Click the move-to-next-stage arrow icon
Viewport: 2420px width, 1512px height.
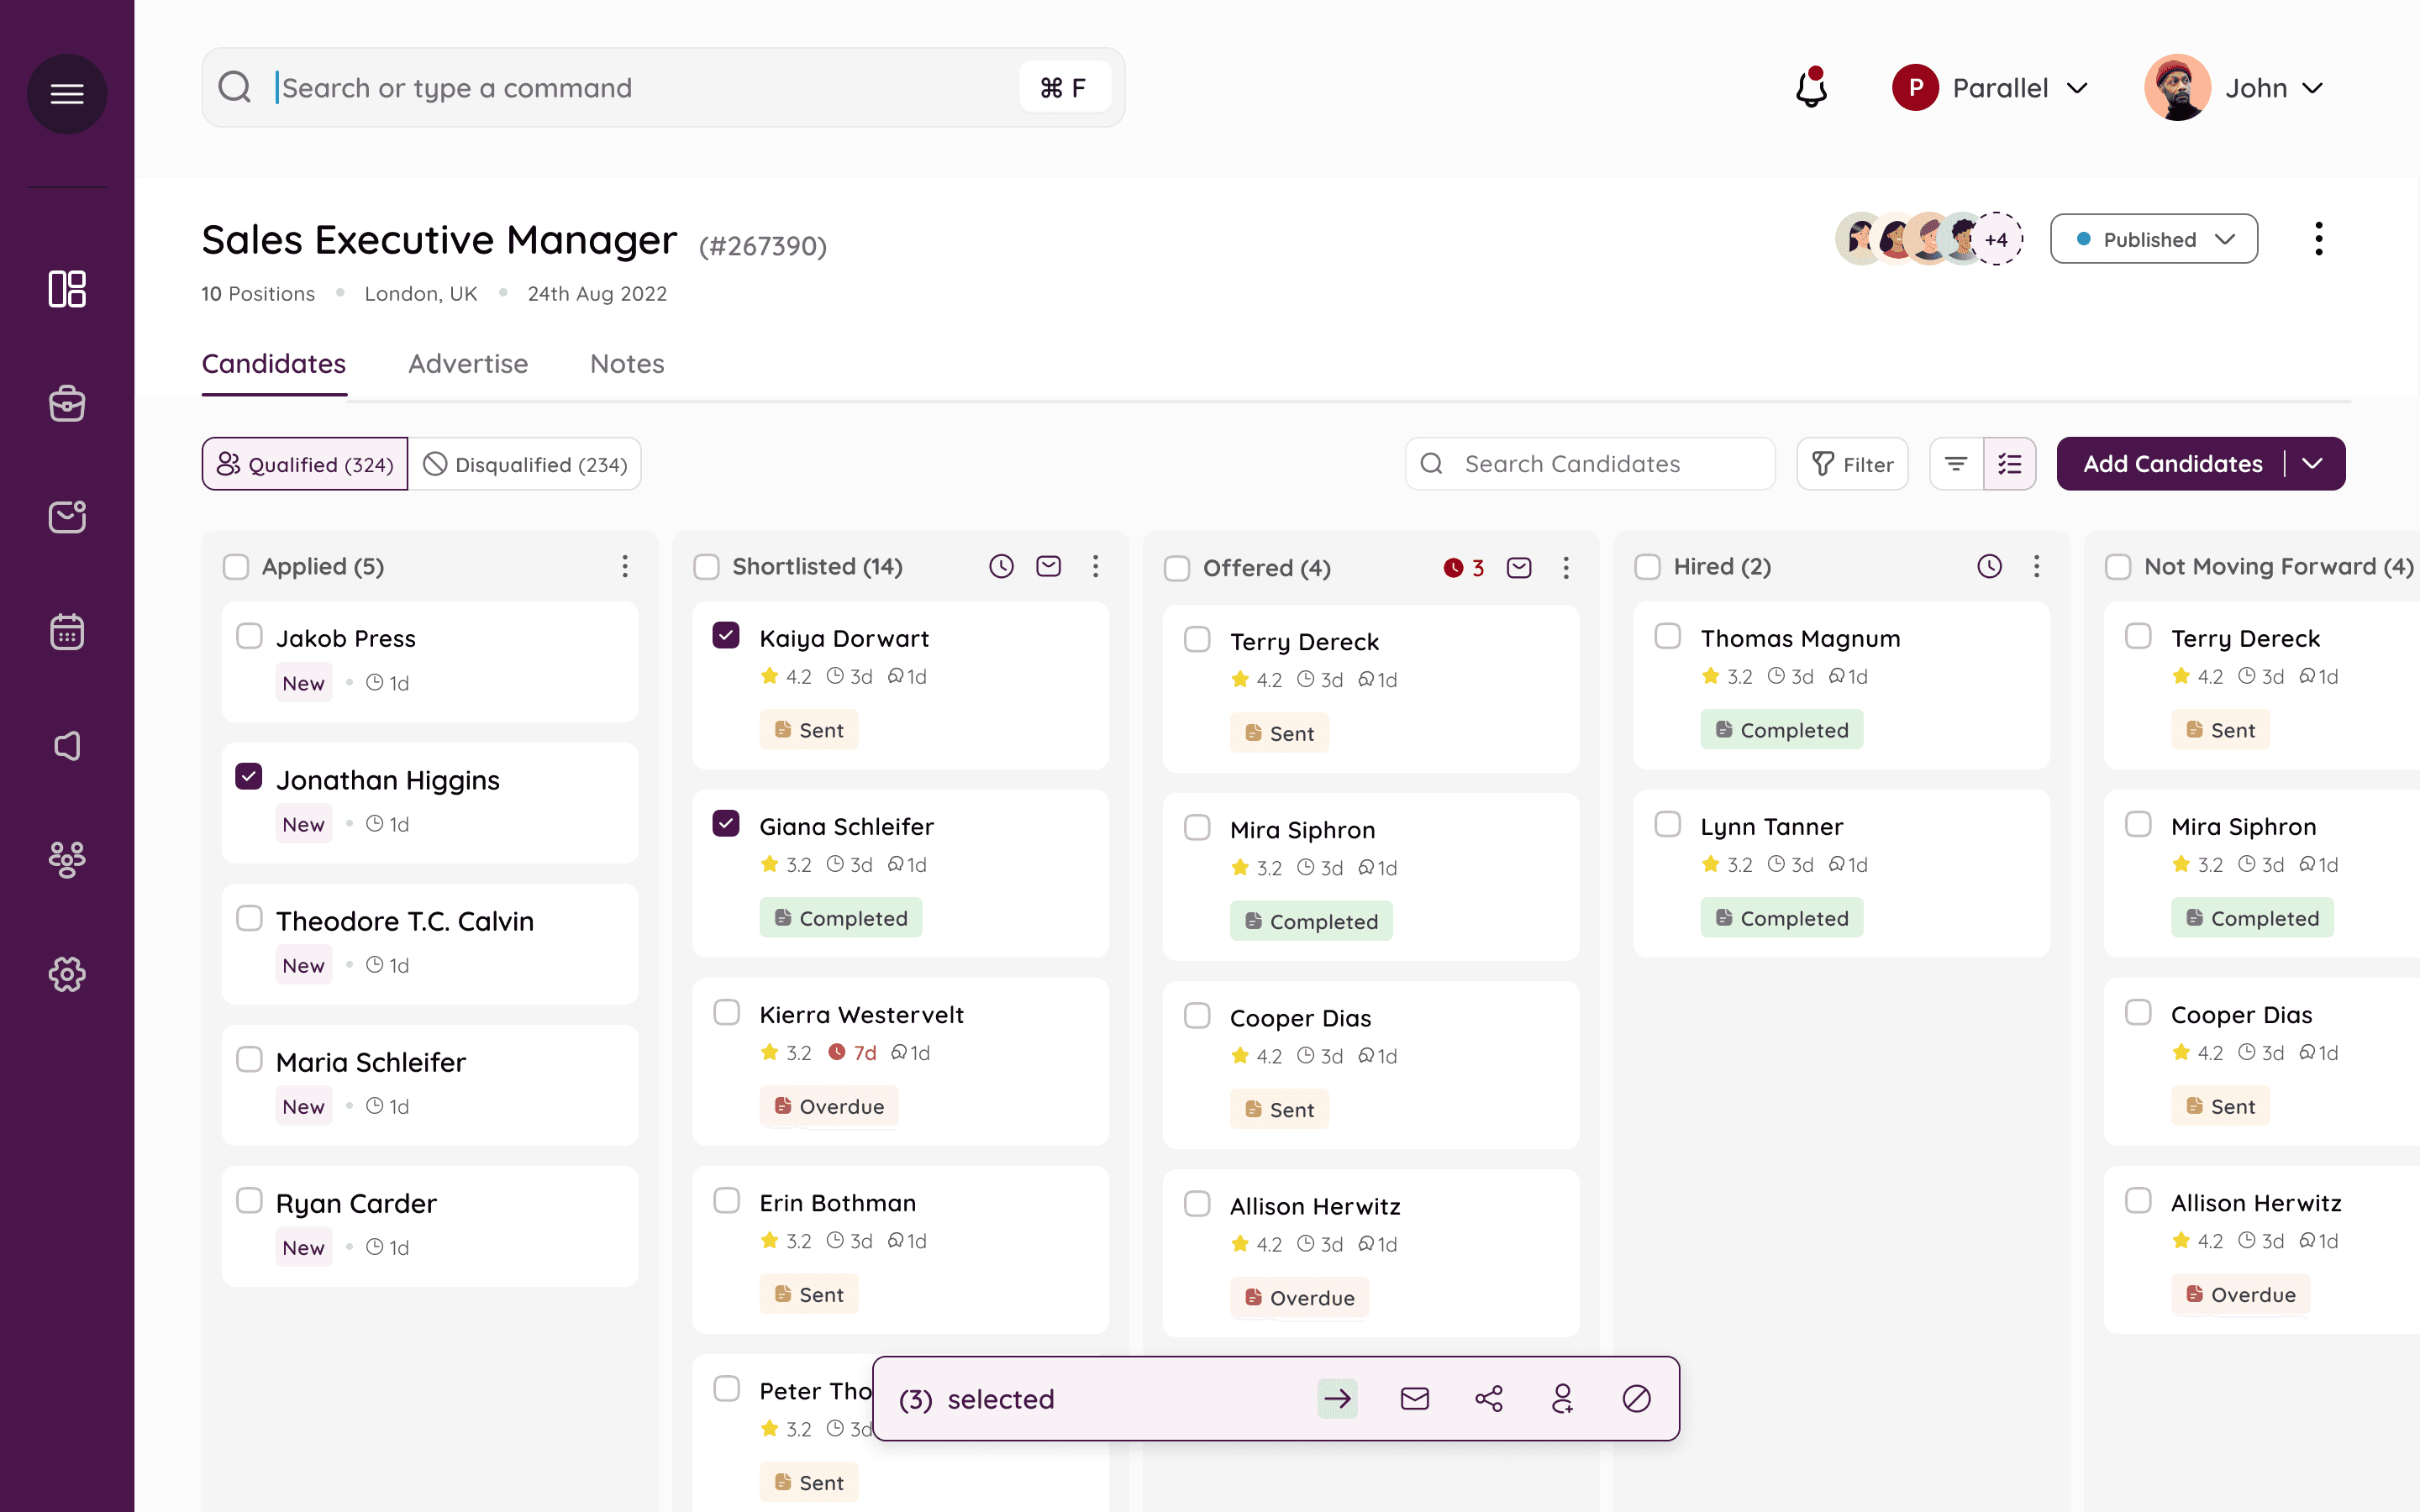coord(1337,1398)
